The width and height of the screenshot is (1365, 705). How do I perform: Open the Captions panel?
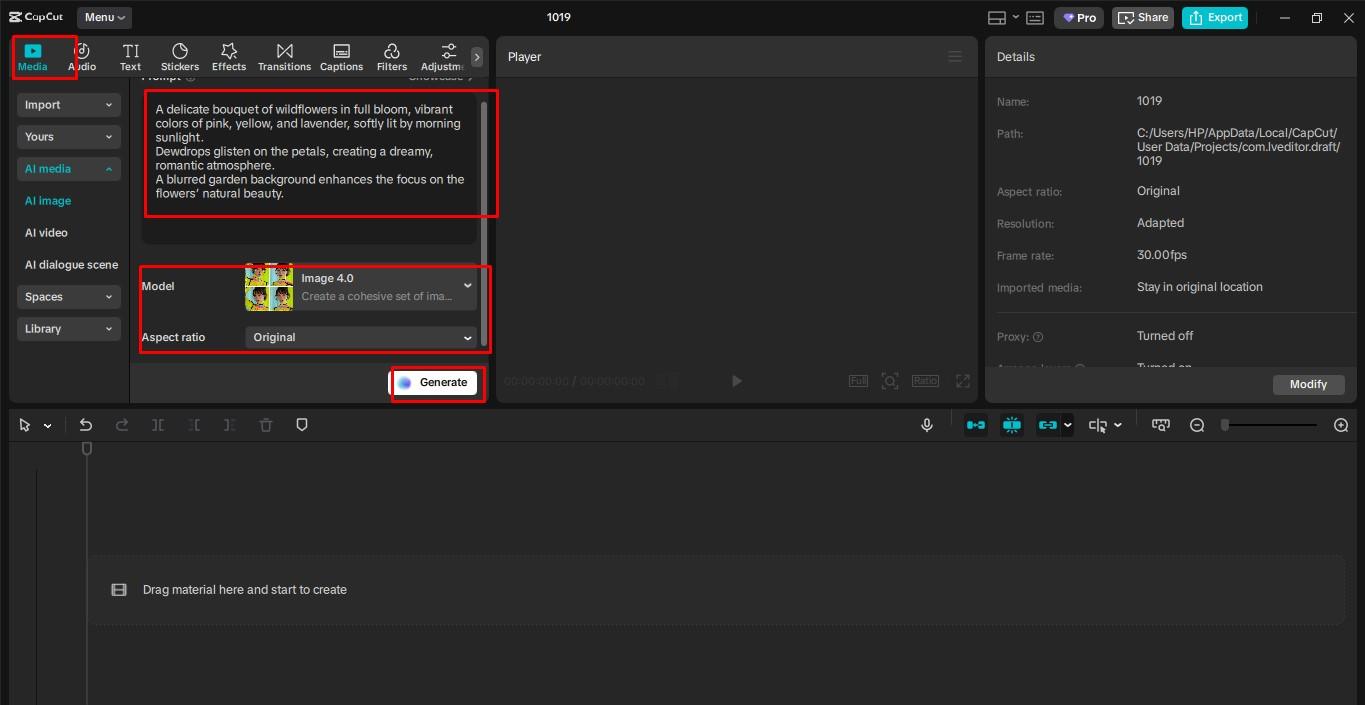coord(341,57)
